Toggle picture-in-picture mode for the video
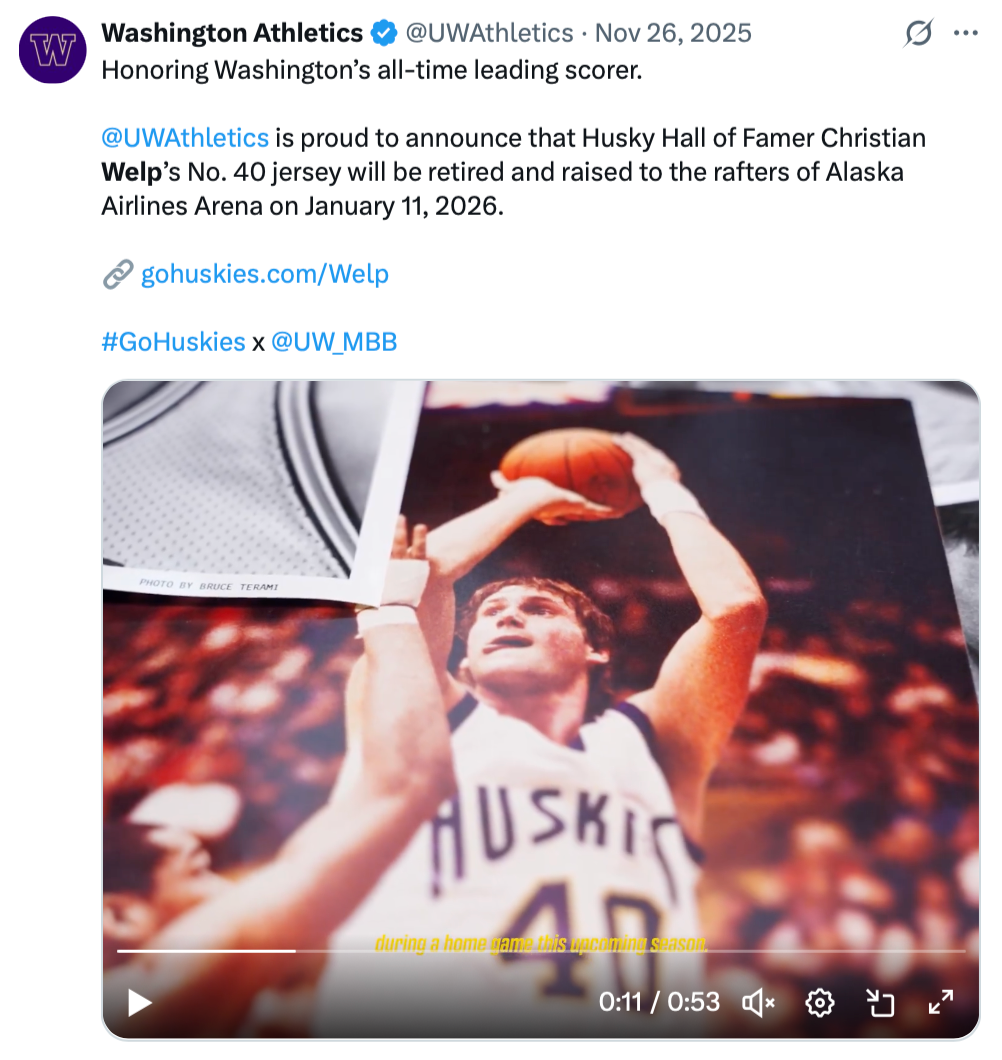Image resolution: width=1002 pixels, height=1060 pixels. point(880,1001)
